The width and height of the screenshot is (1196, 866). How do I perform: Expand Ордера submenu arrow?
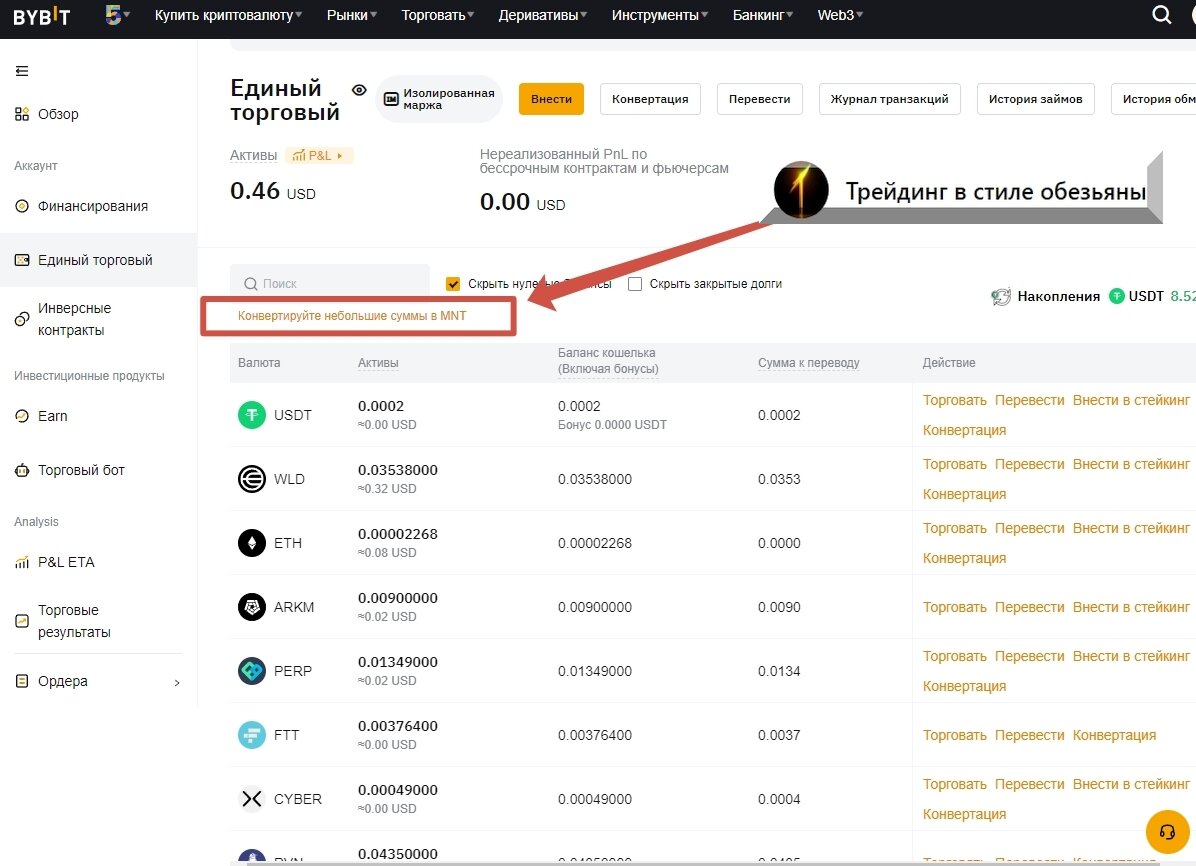coord(177,682)
